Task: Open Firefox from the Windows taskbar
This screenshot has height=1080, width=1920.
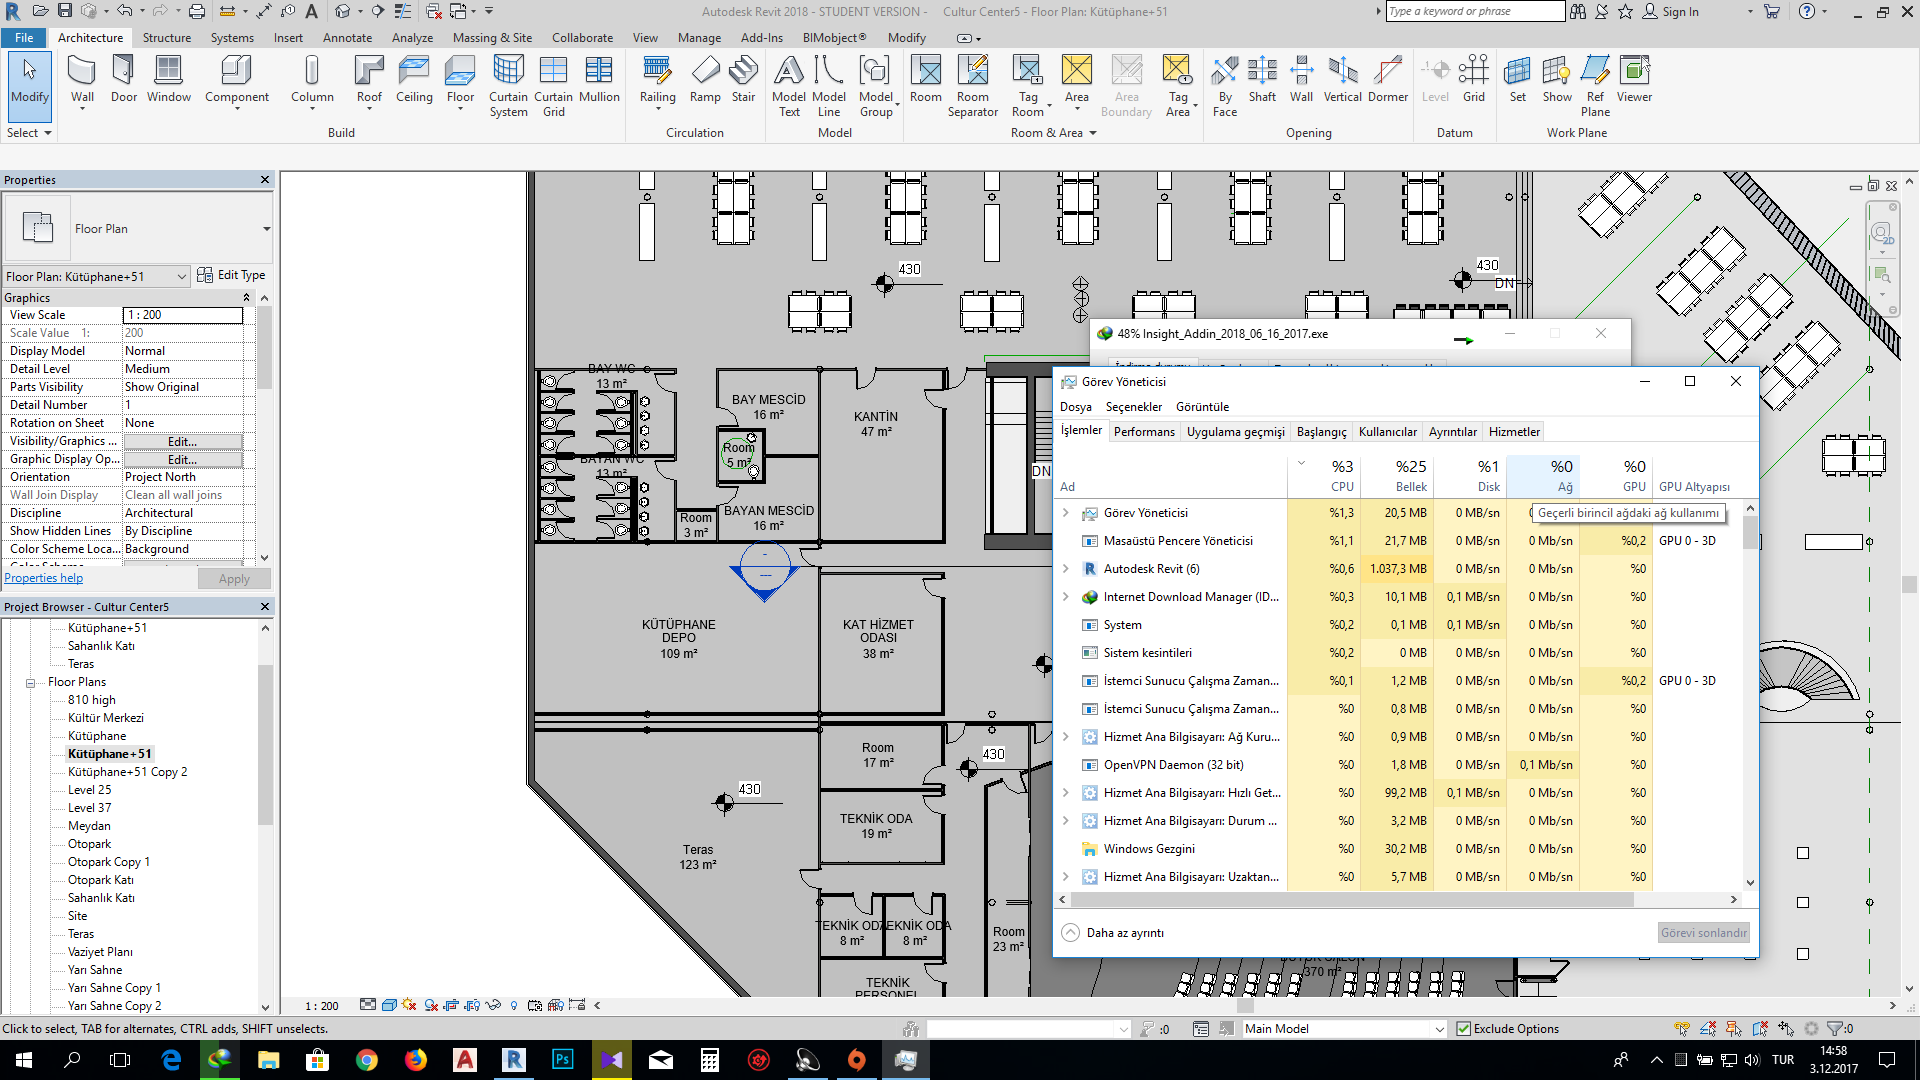Action: pos(416,1060)
